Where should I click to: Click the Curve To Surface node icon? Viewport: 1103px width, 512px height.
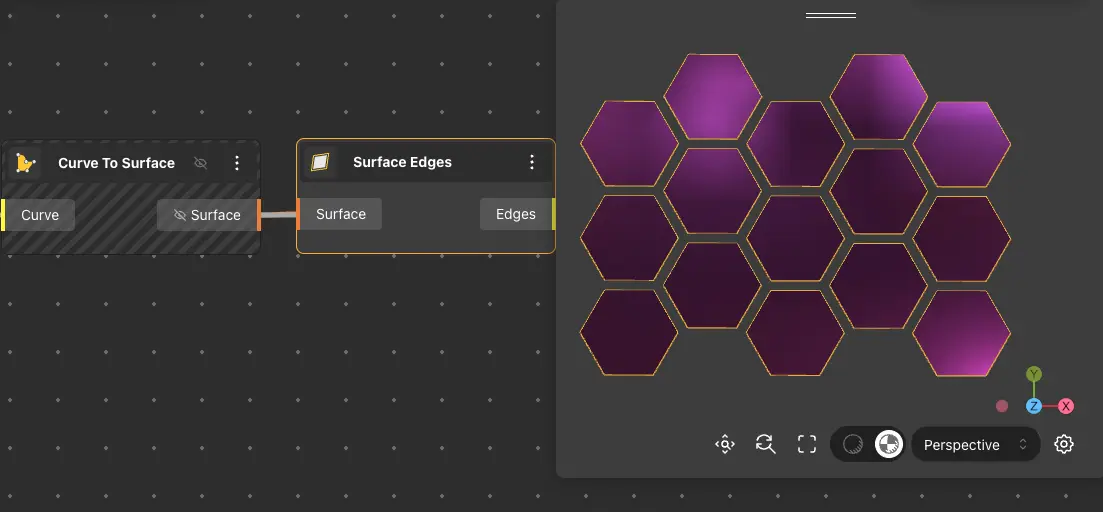pyautogui.click(x=27, y=163)
